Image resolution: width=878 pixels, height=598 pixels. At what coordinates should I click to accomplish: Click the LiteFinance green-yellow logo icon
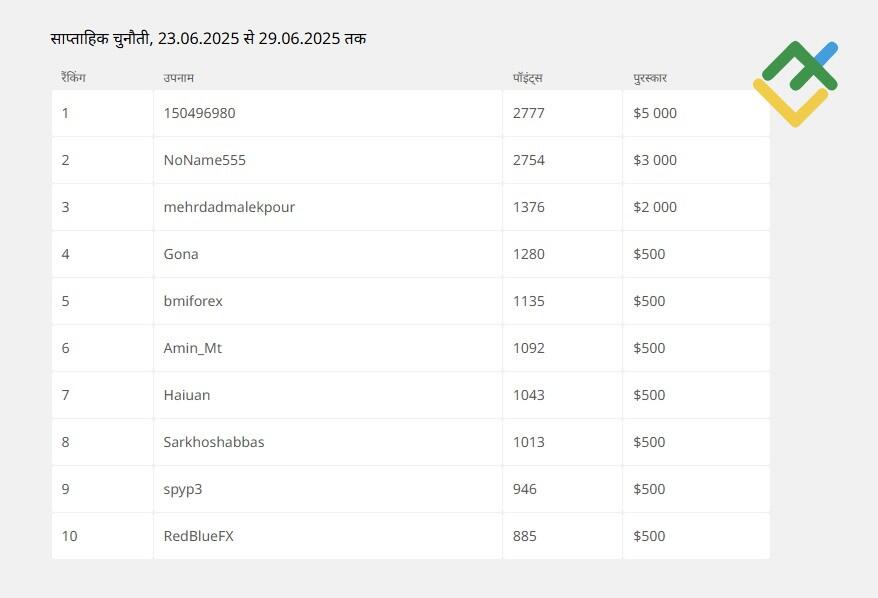[796, 84]
